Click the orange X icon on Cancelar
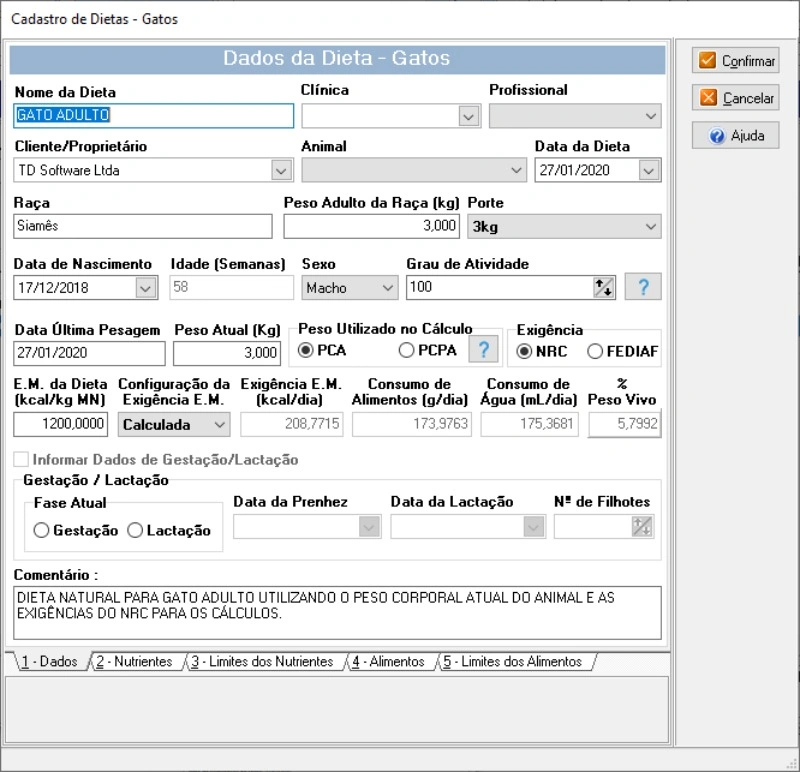The height and width of the screenshot is (772, 800). (x=708, y=97)
